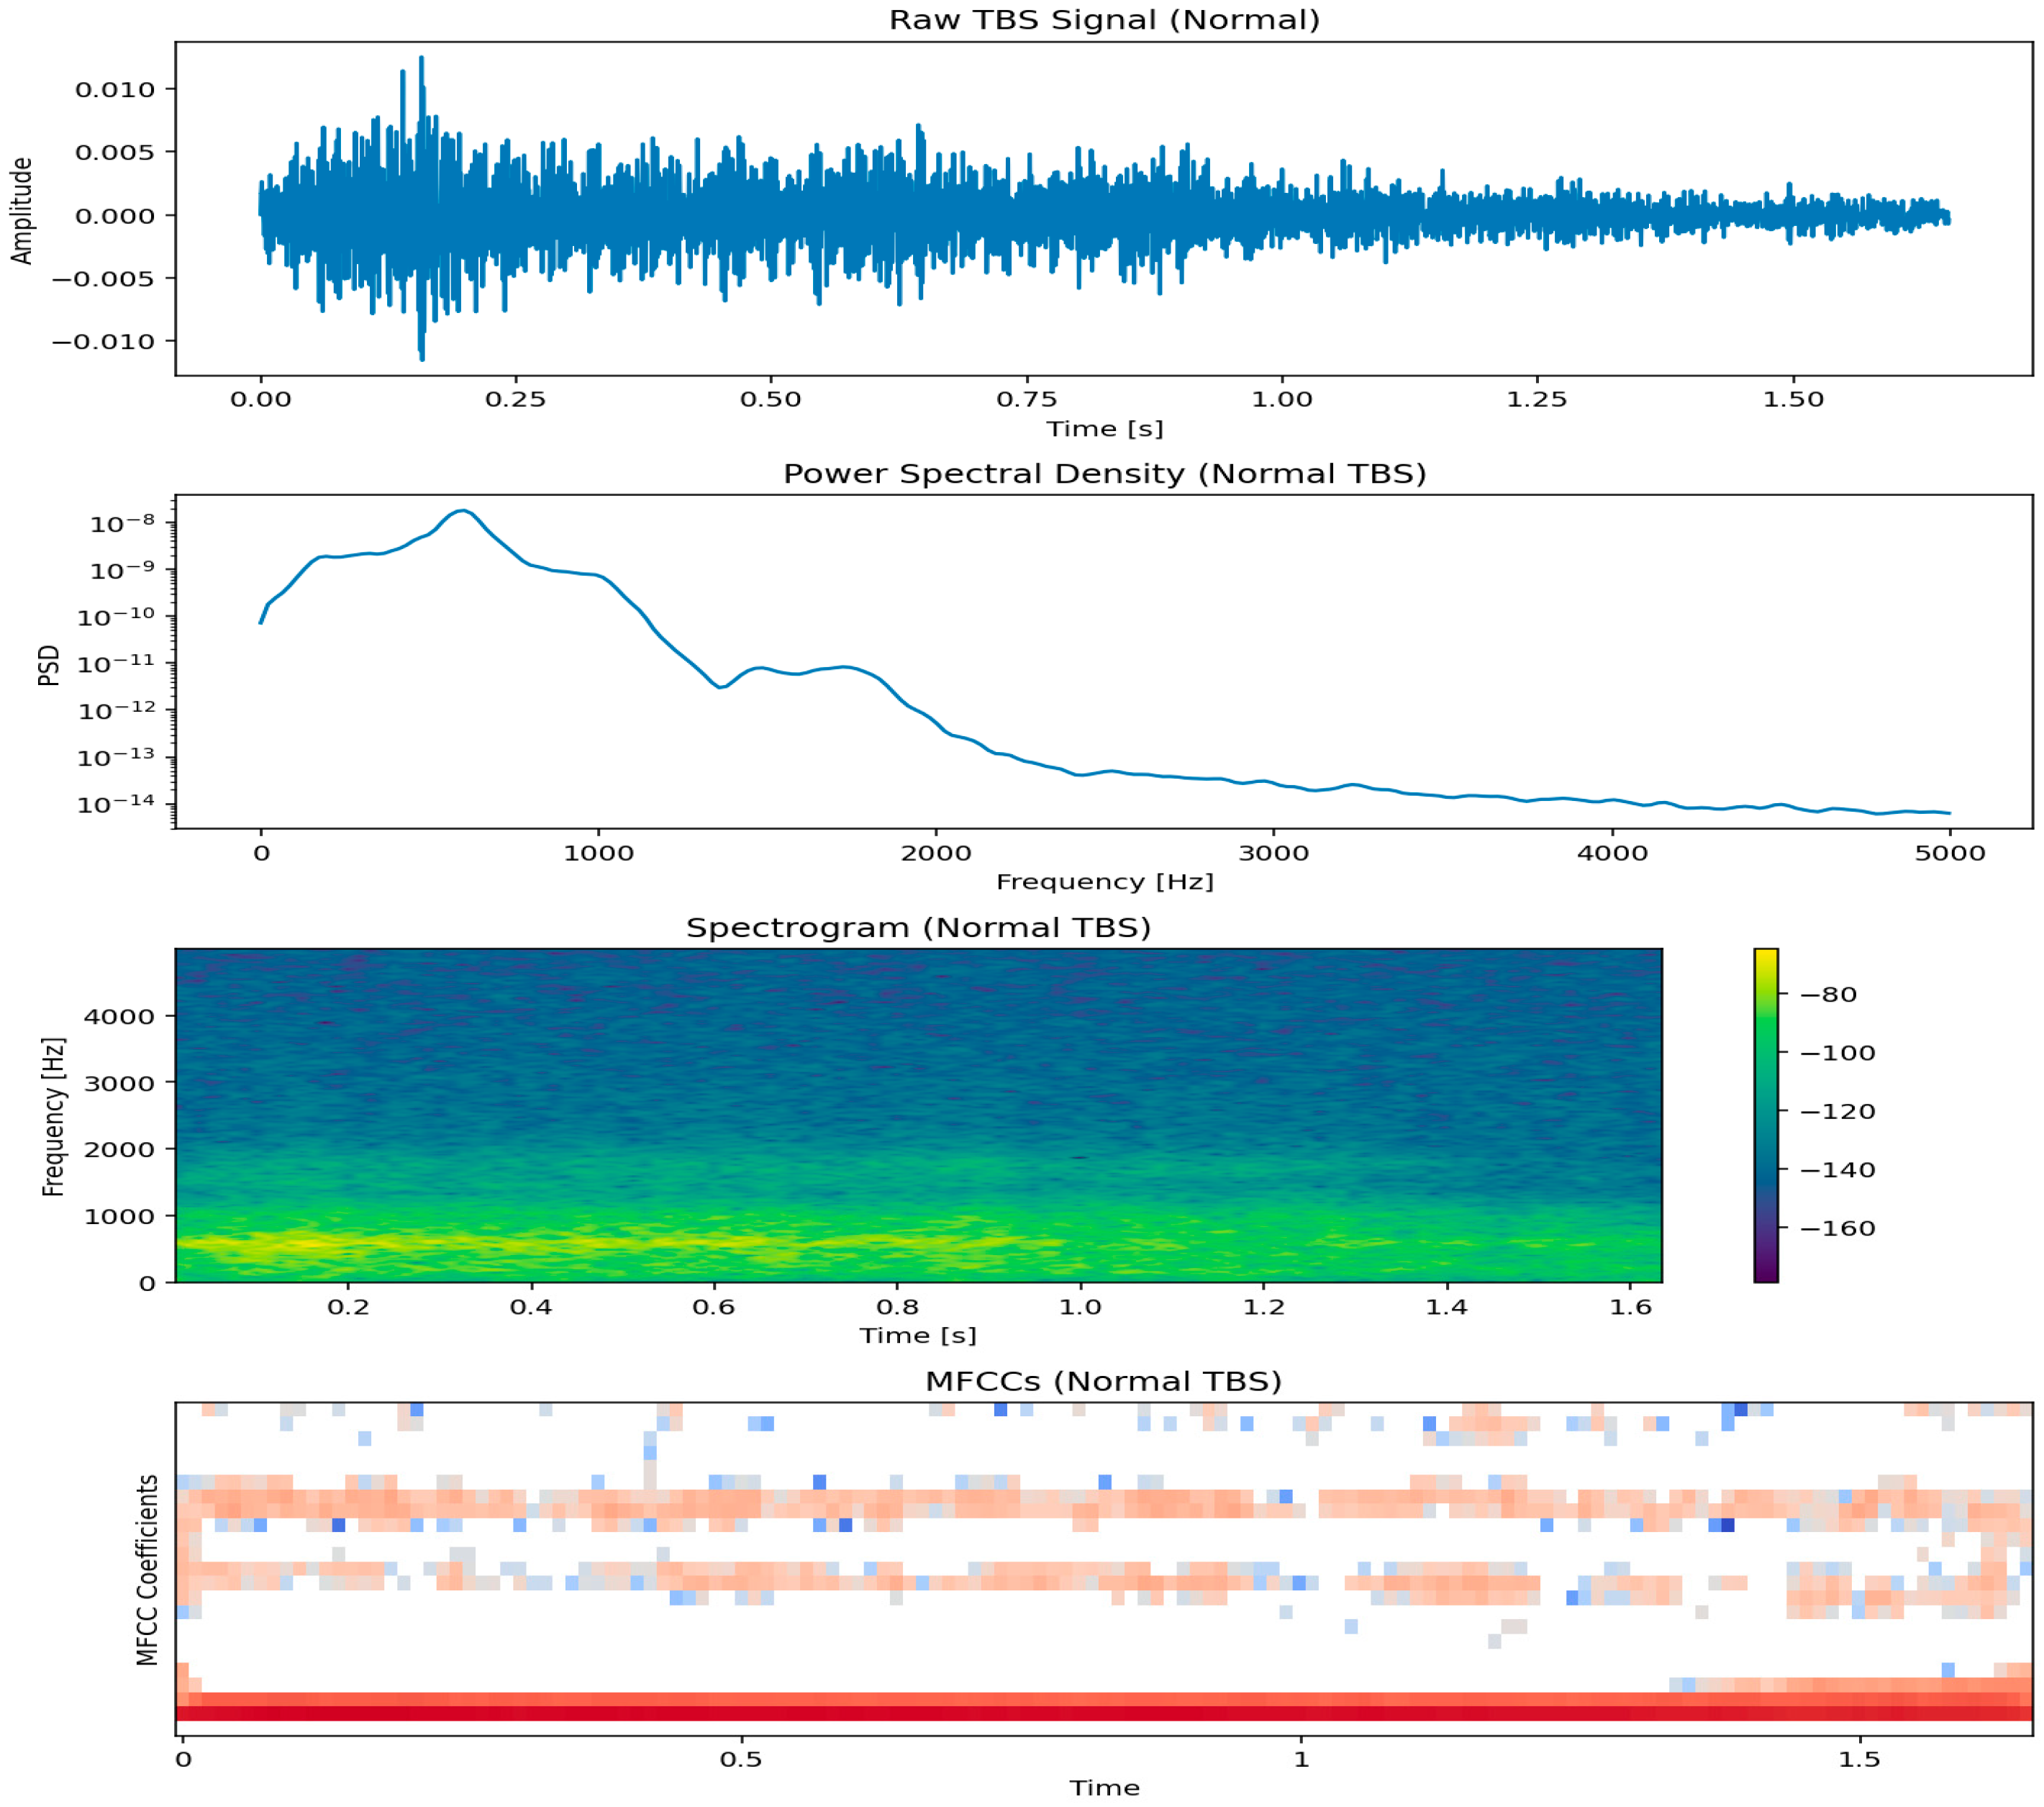Click the "Amplitude" y-axis label

(22, 210)
